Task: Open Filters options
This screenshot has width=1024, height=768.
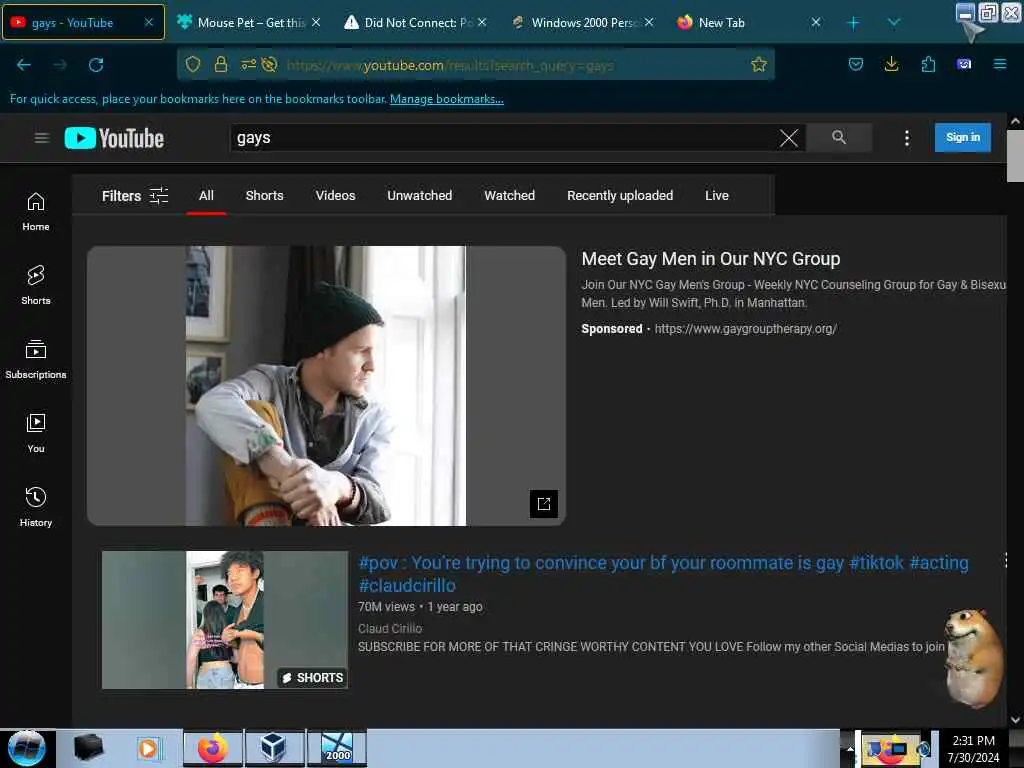Action: [x=135, y=196]
